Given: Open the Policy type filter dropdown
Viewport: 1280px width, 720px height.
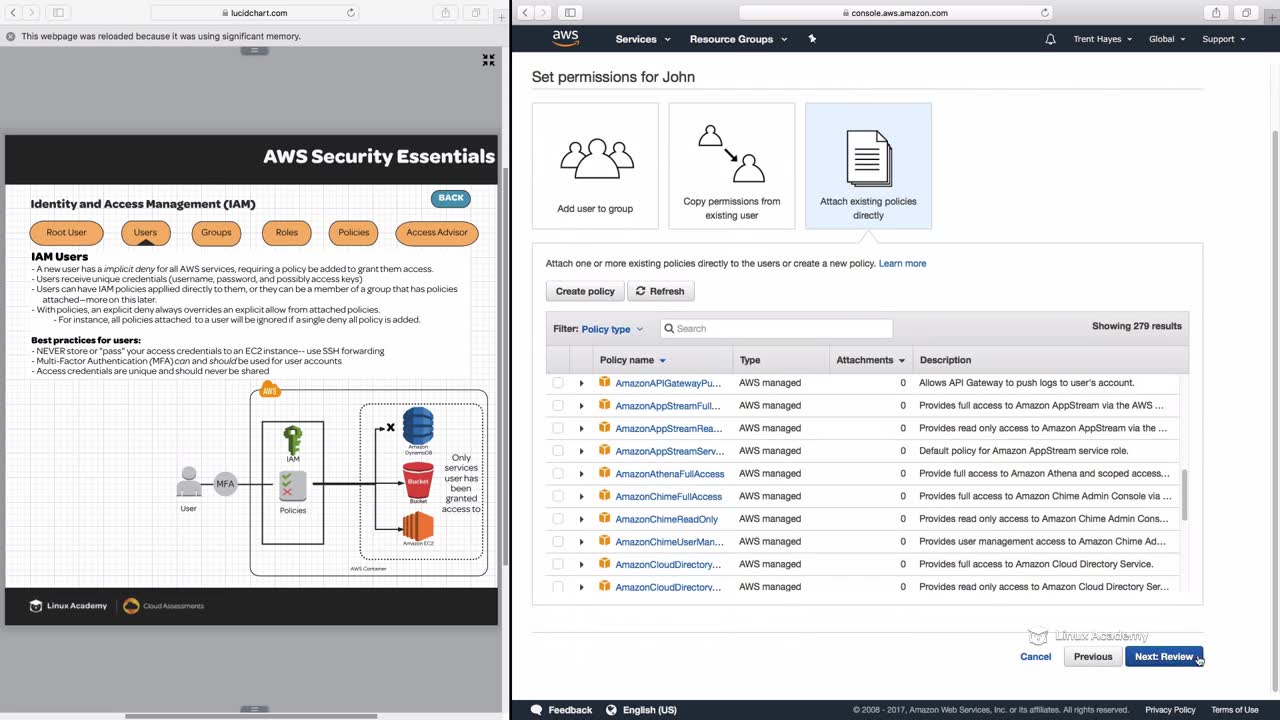Looking at the screenshot, I should [612, 329].
